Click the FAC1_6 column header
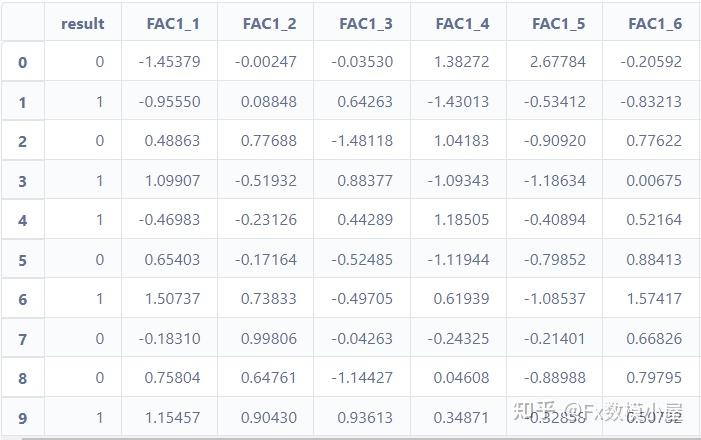 coord(654,23)
